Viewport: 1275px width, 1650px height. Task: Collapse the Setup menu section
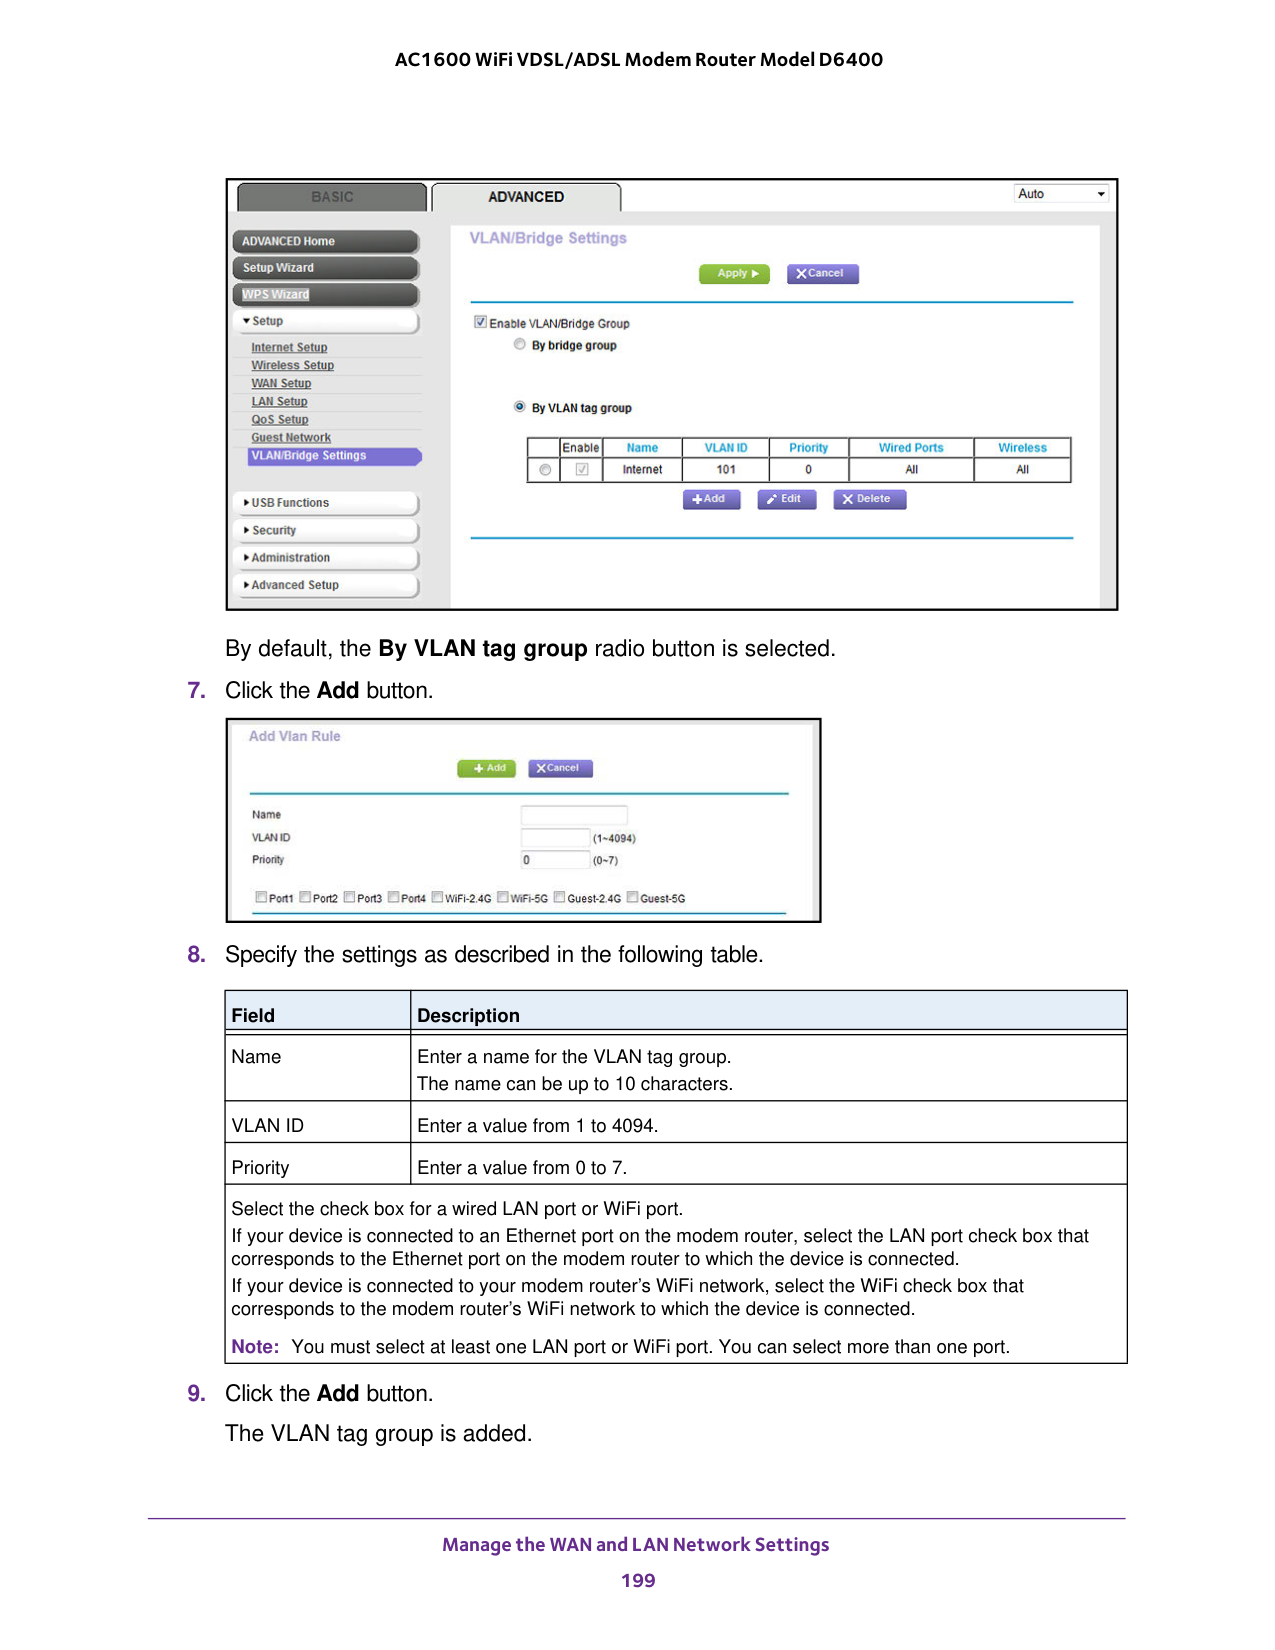tap(267, 321)
